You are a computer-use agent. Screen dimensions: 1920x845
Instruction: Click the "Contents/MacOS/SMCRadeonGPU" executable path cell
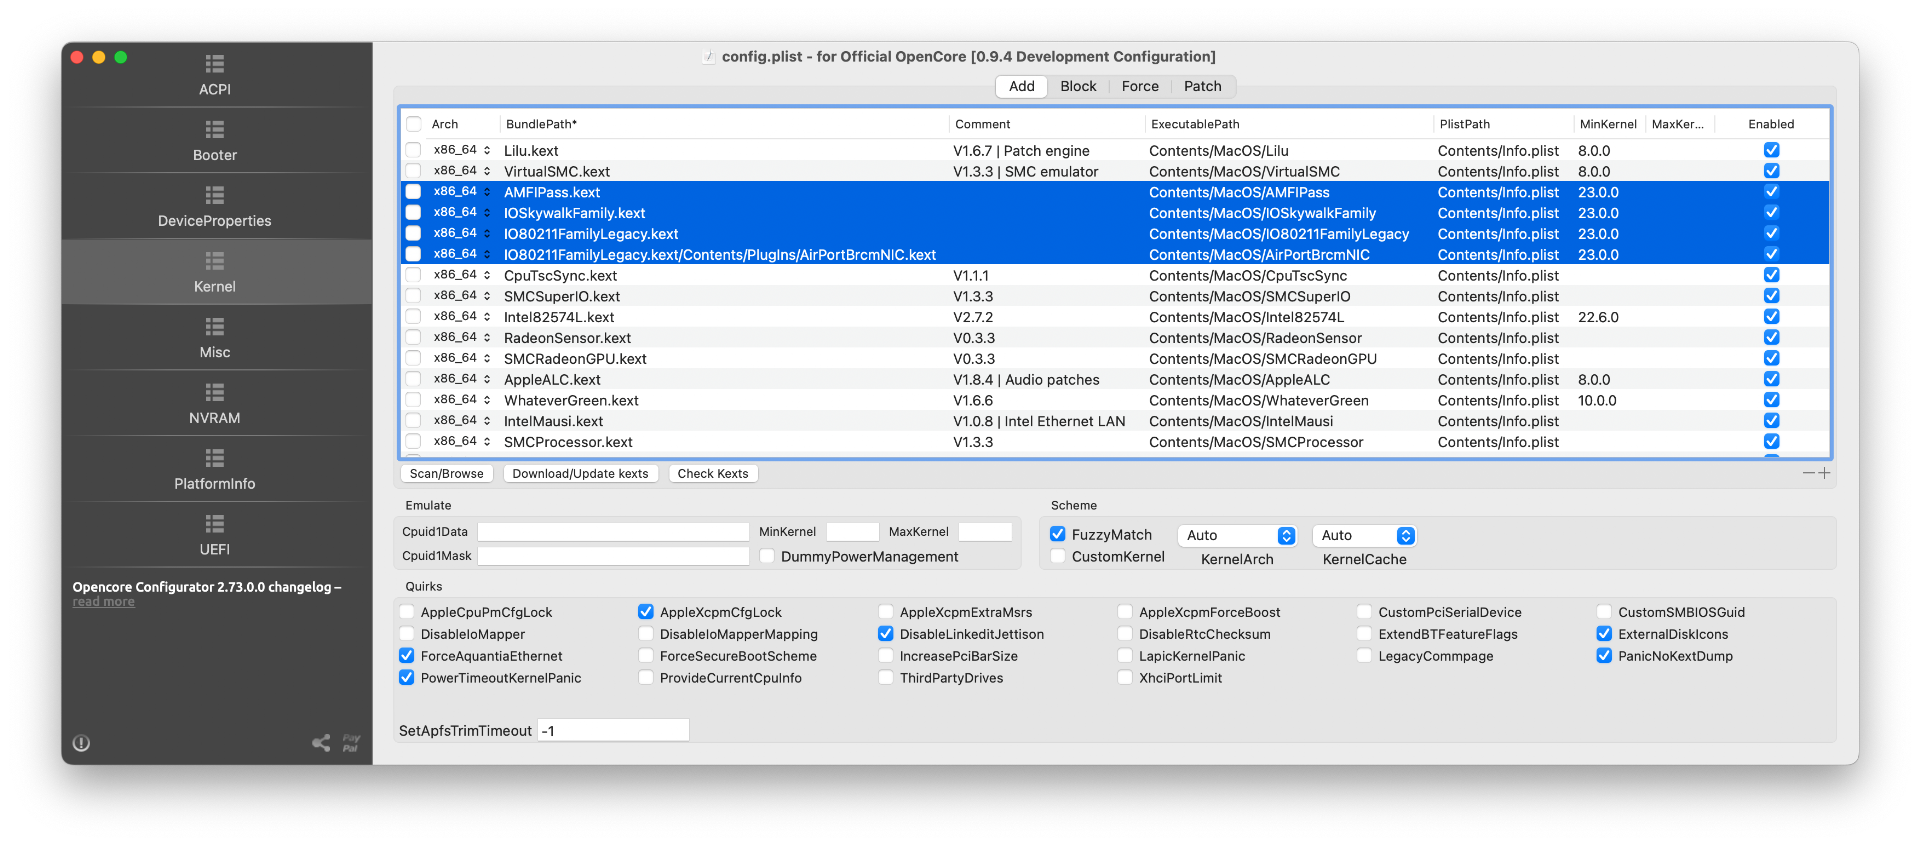point(1289,360)
